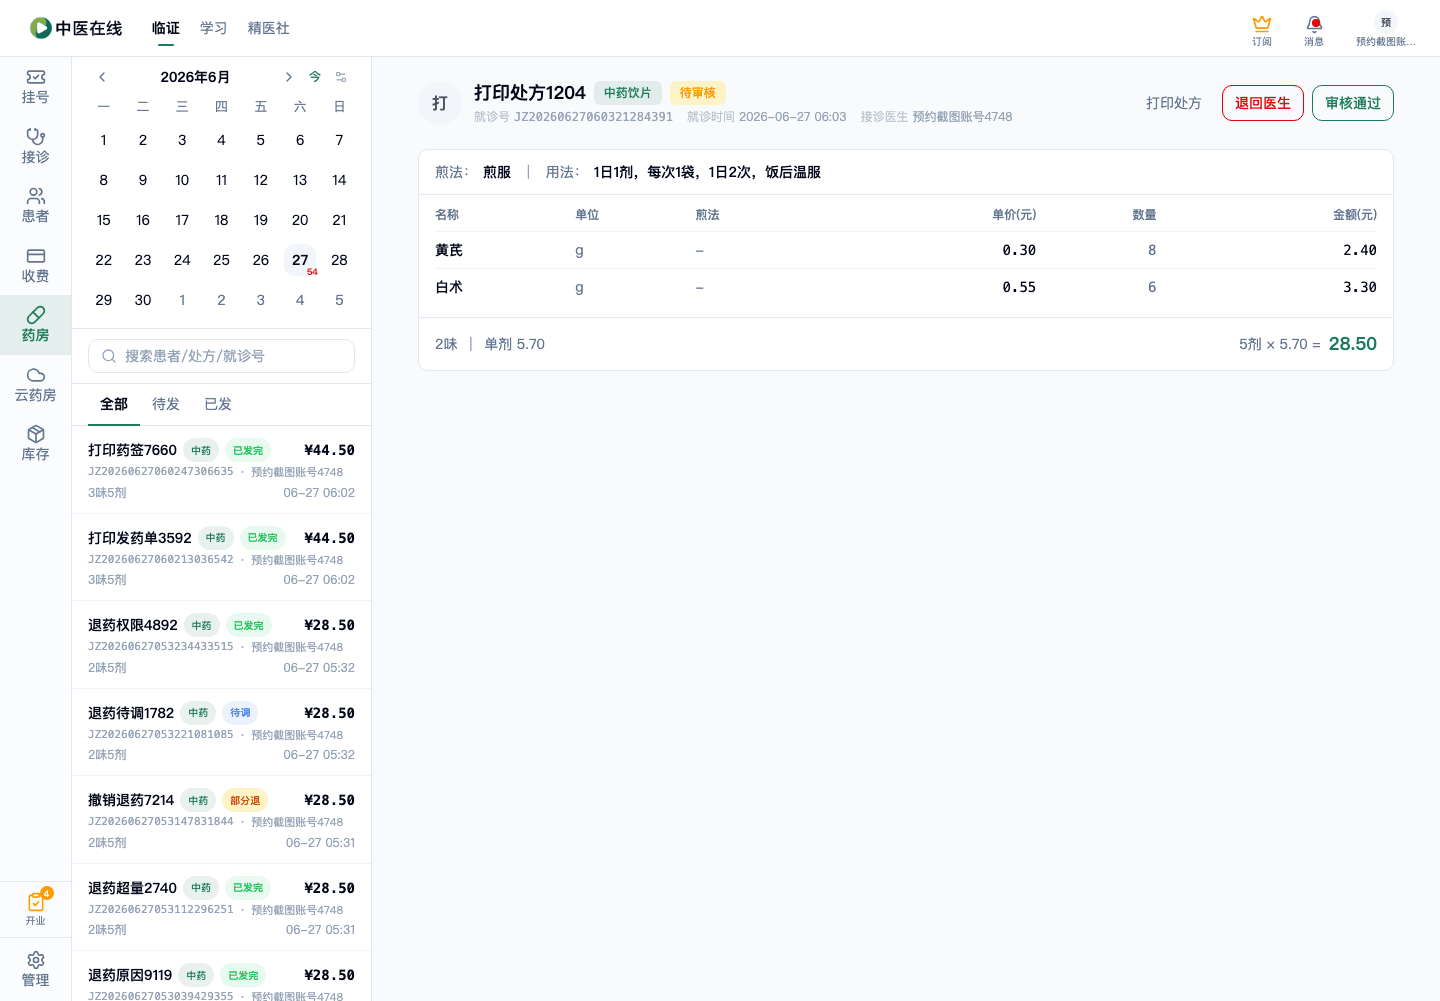Click the 待审核 status tag
The image size is (1440, 1001).
(x=698, y=93)
